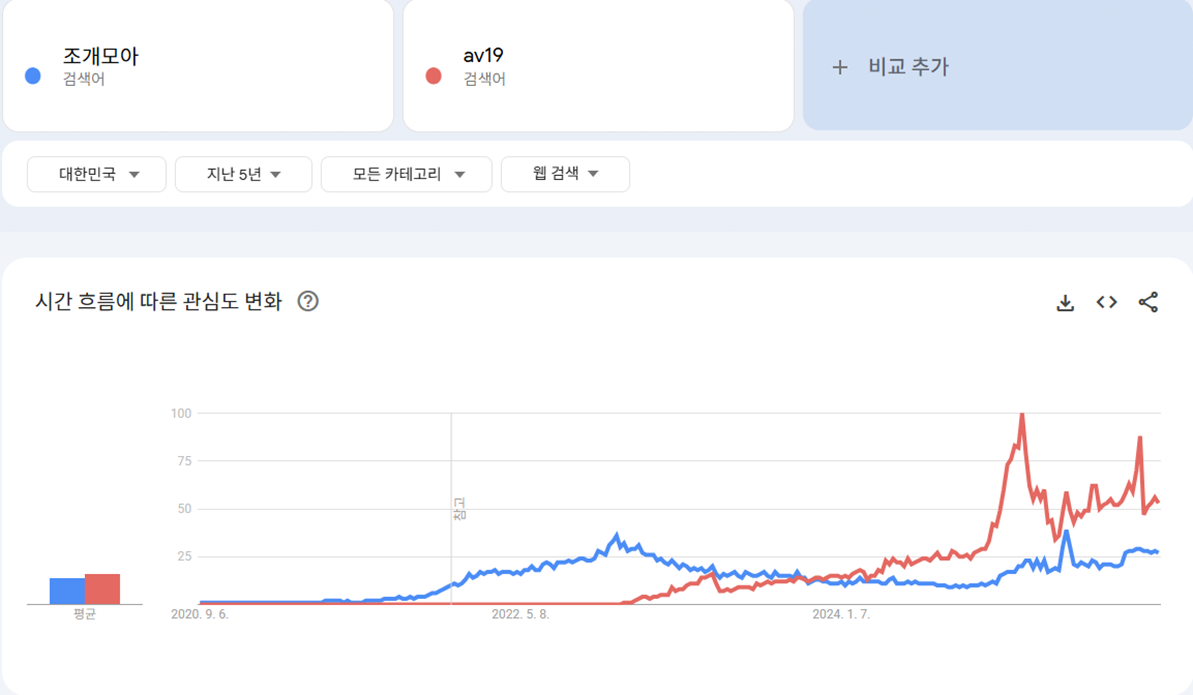Open the help tooltip next to chart title
Viewport: 1193px width, 695px height.
(308, 300)
